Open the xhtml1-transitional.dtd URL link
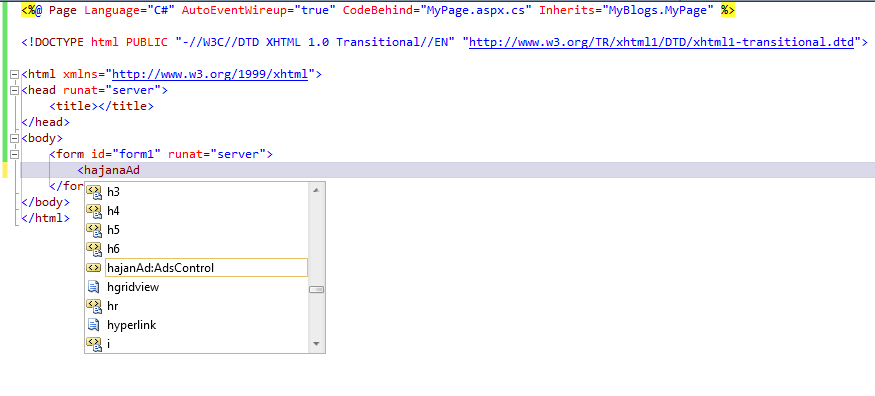Image resolution: width=875 pixels, height=396 pixels. point(661,42)
